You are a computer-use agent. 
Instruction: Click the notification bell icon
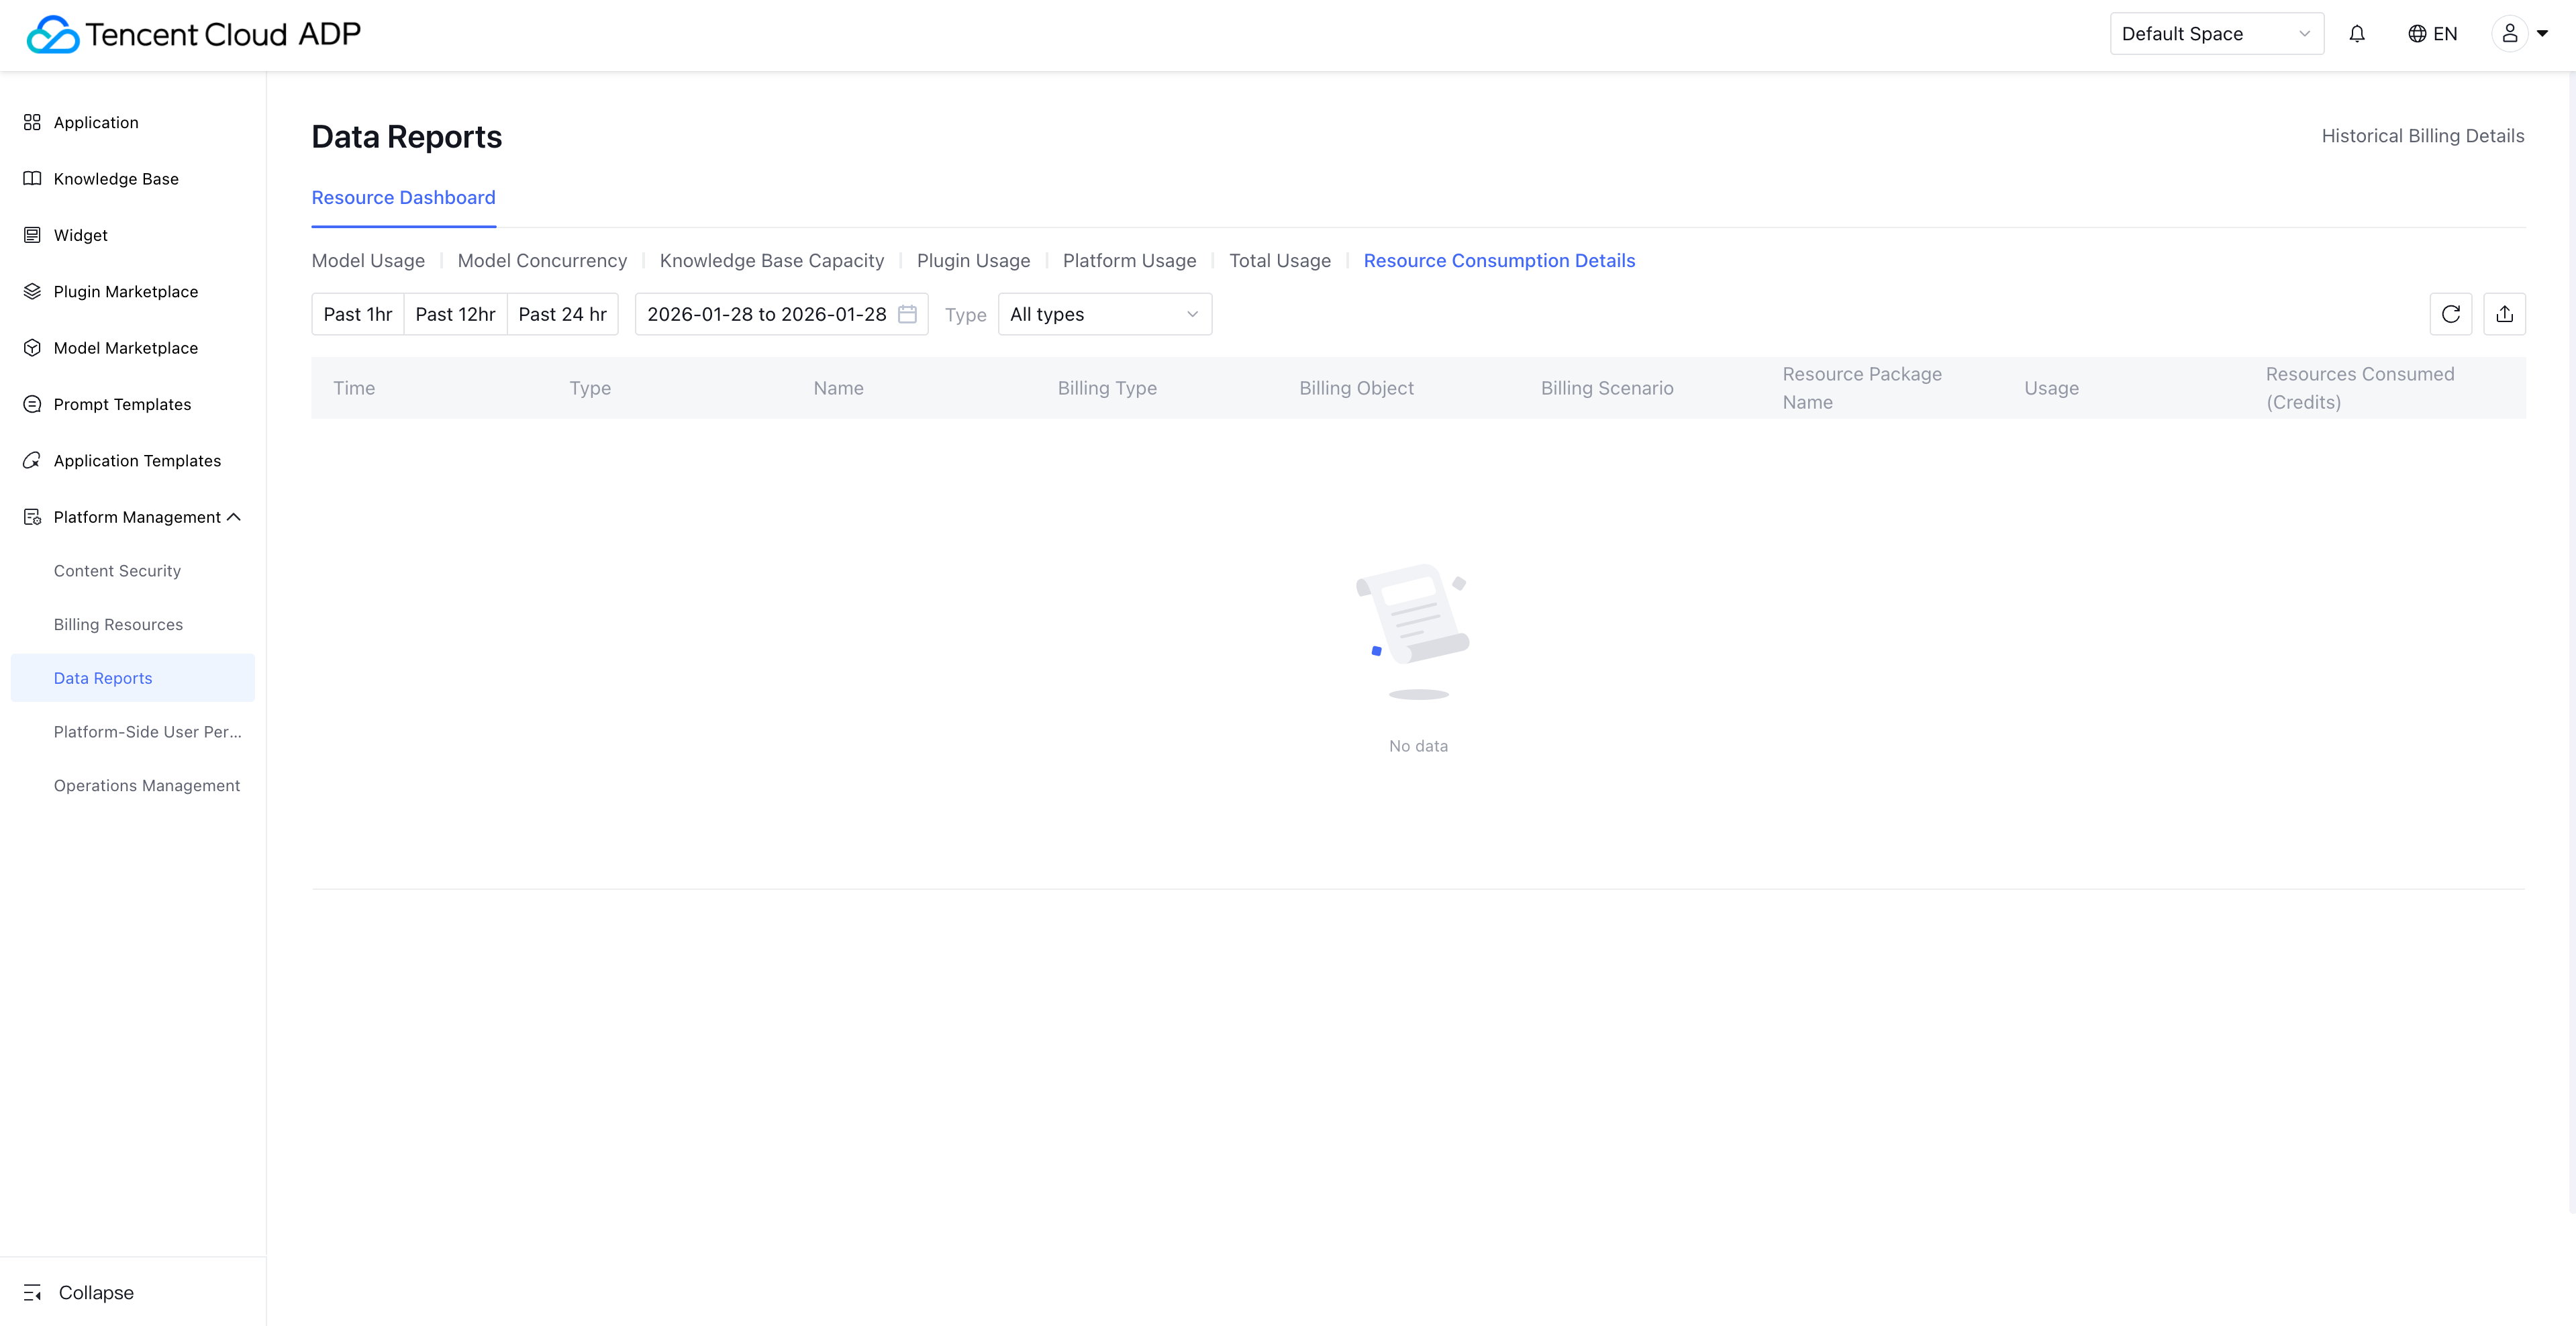point(2357,34)
